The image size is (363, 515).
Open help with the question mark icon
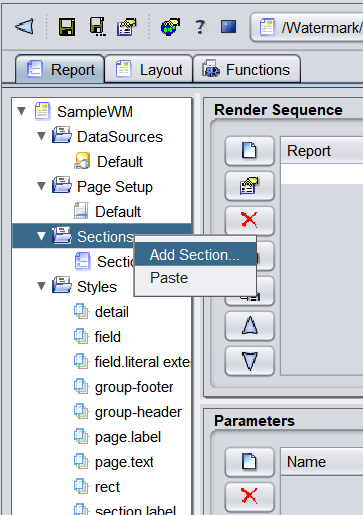[x=200, y=27]
